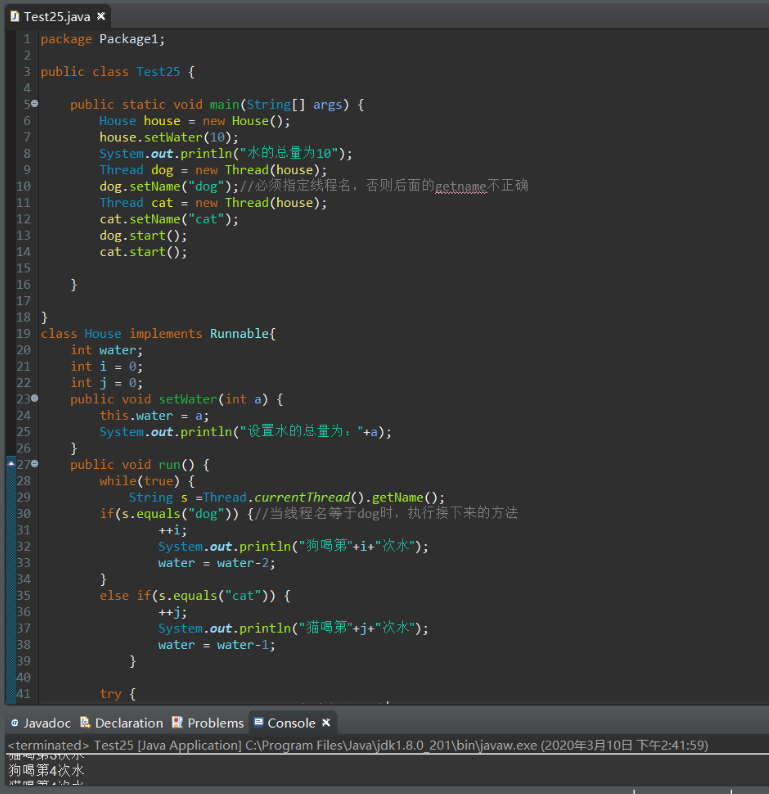The height and width of the screenshot is (794, 769).
Task: Collapse the main method at line 5
Action: pyautogui.click(x=35, y=104)
